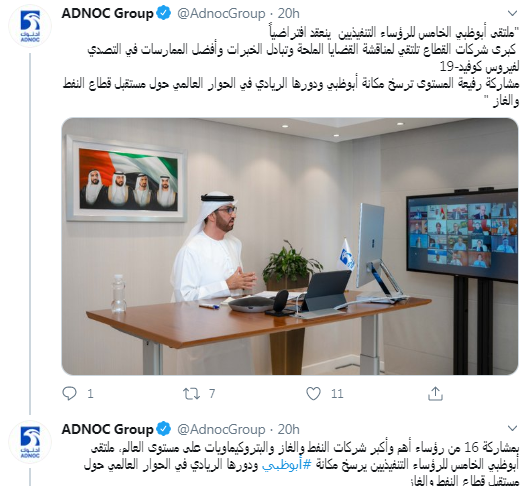Open the #أبوظبي hashtag link
The width and height of the screenshot is (530, 486).
coord(287,465)
